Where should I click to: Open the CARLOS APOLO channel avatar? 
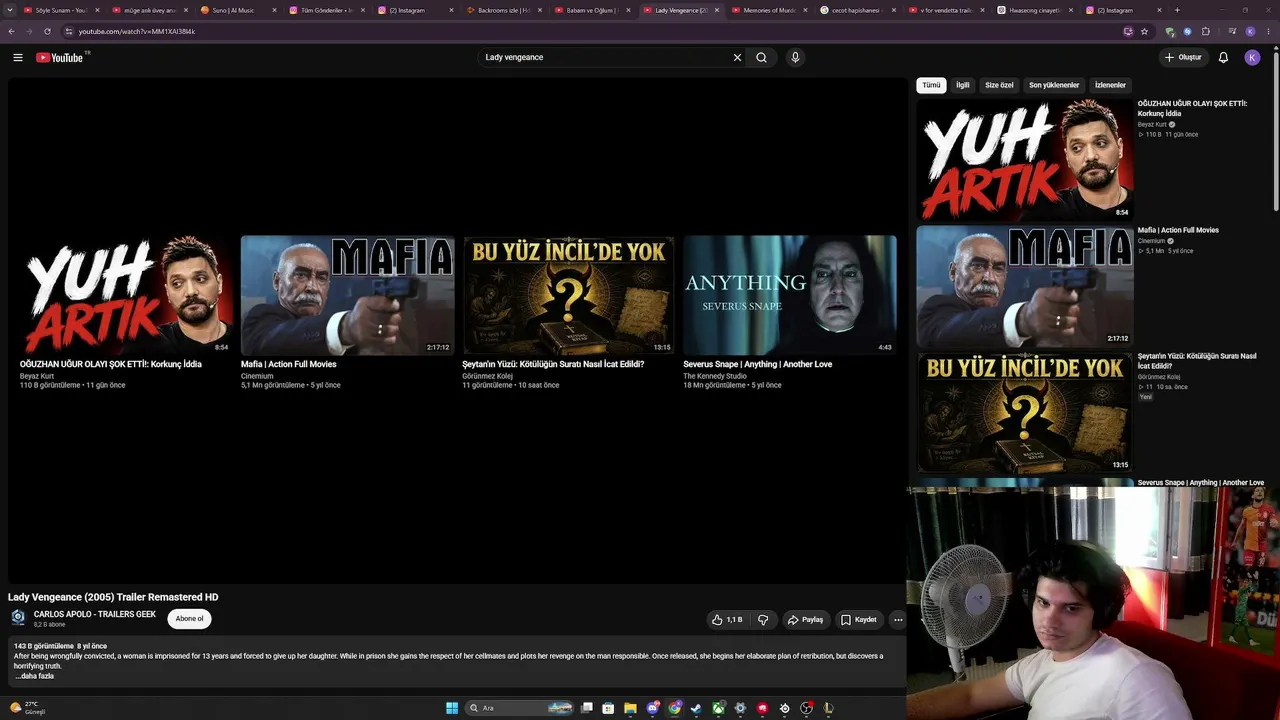(x=18, y=618)
